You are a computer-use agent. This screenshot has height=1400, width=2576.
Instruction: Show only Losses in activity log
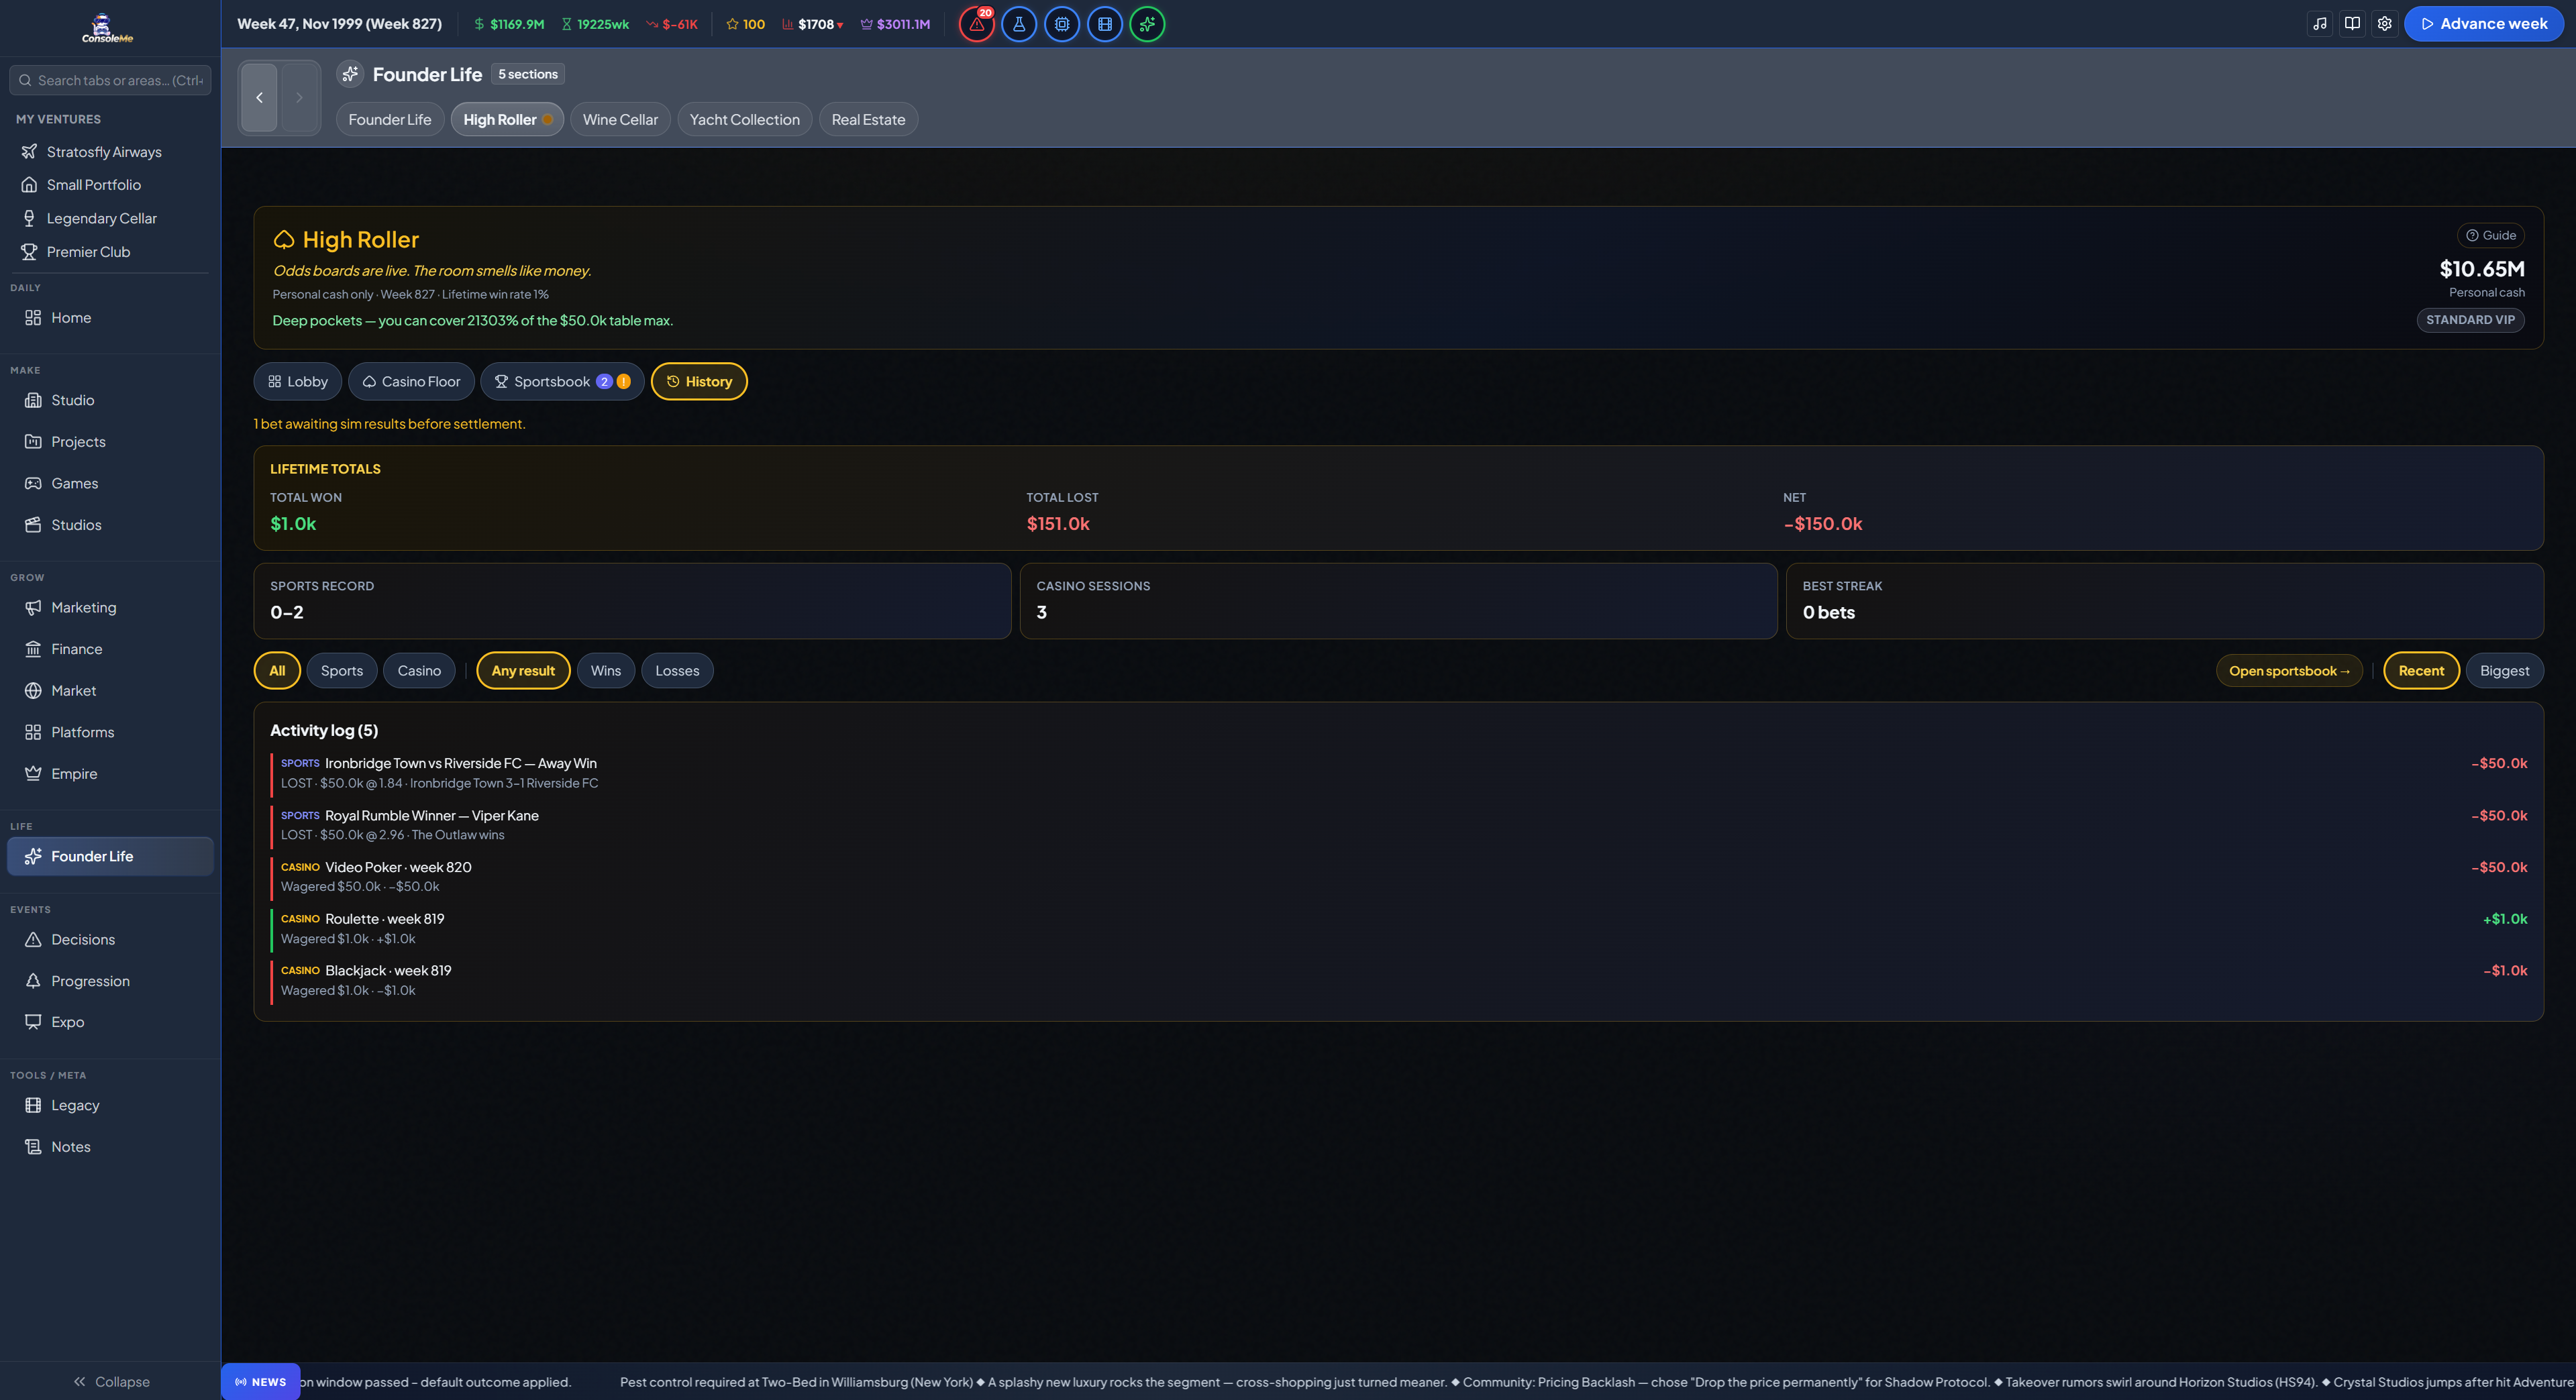point(677,671)
